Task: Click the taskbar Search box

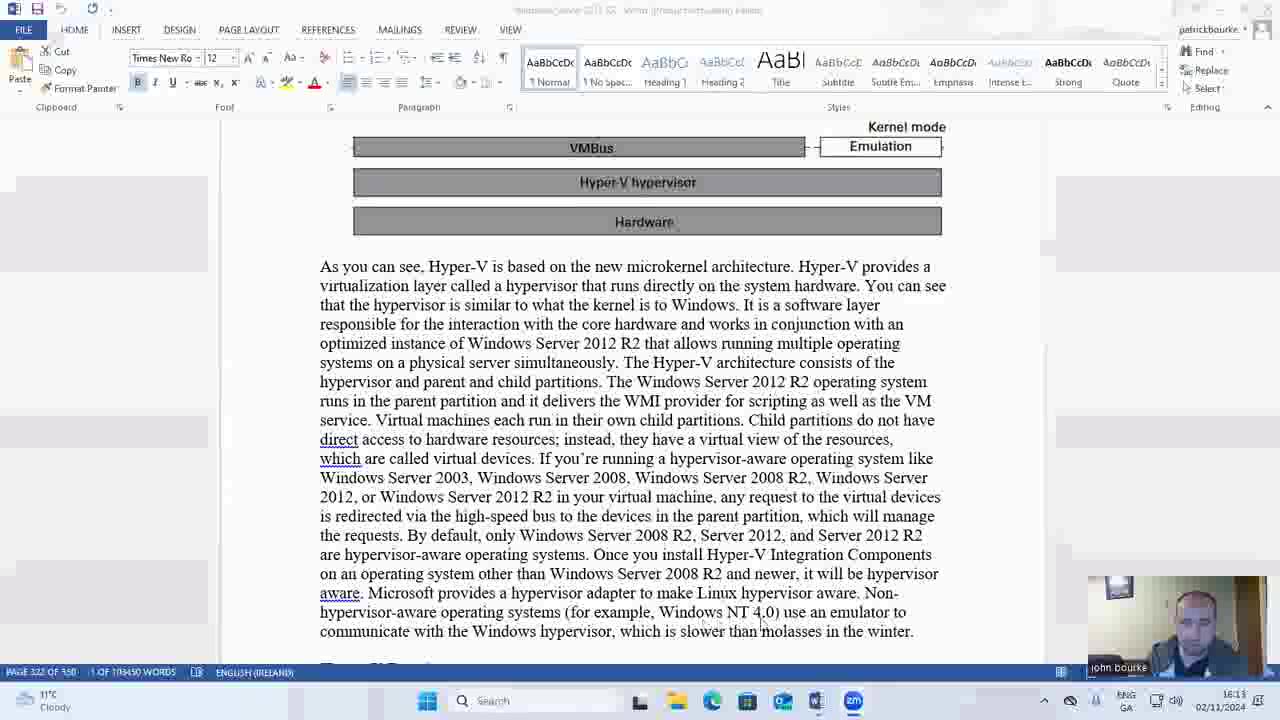Action: (536, 701)
